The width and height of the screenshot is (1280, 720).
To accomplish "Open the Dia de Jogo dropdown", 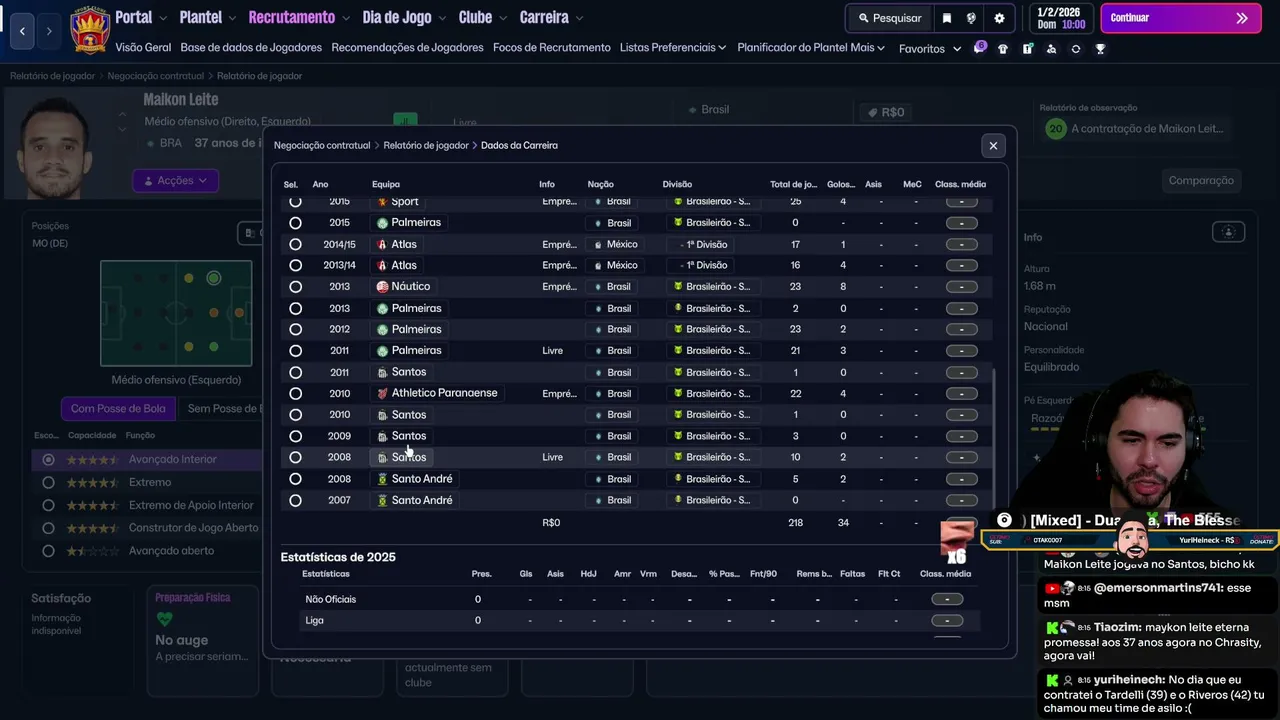I will click(404, 18).
